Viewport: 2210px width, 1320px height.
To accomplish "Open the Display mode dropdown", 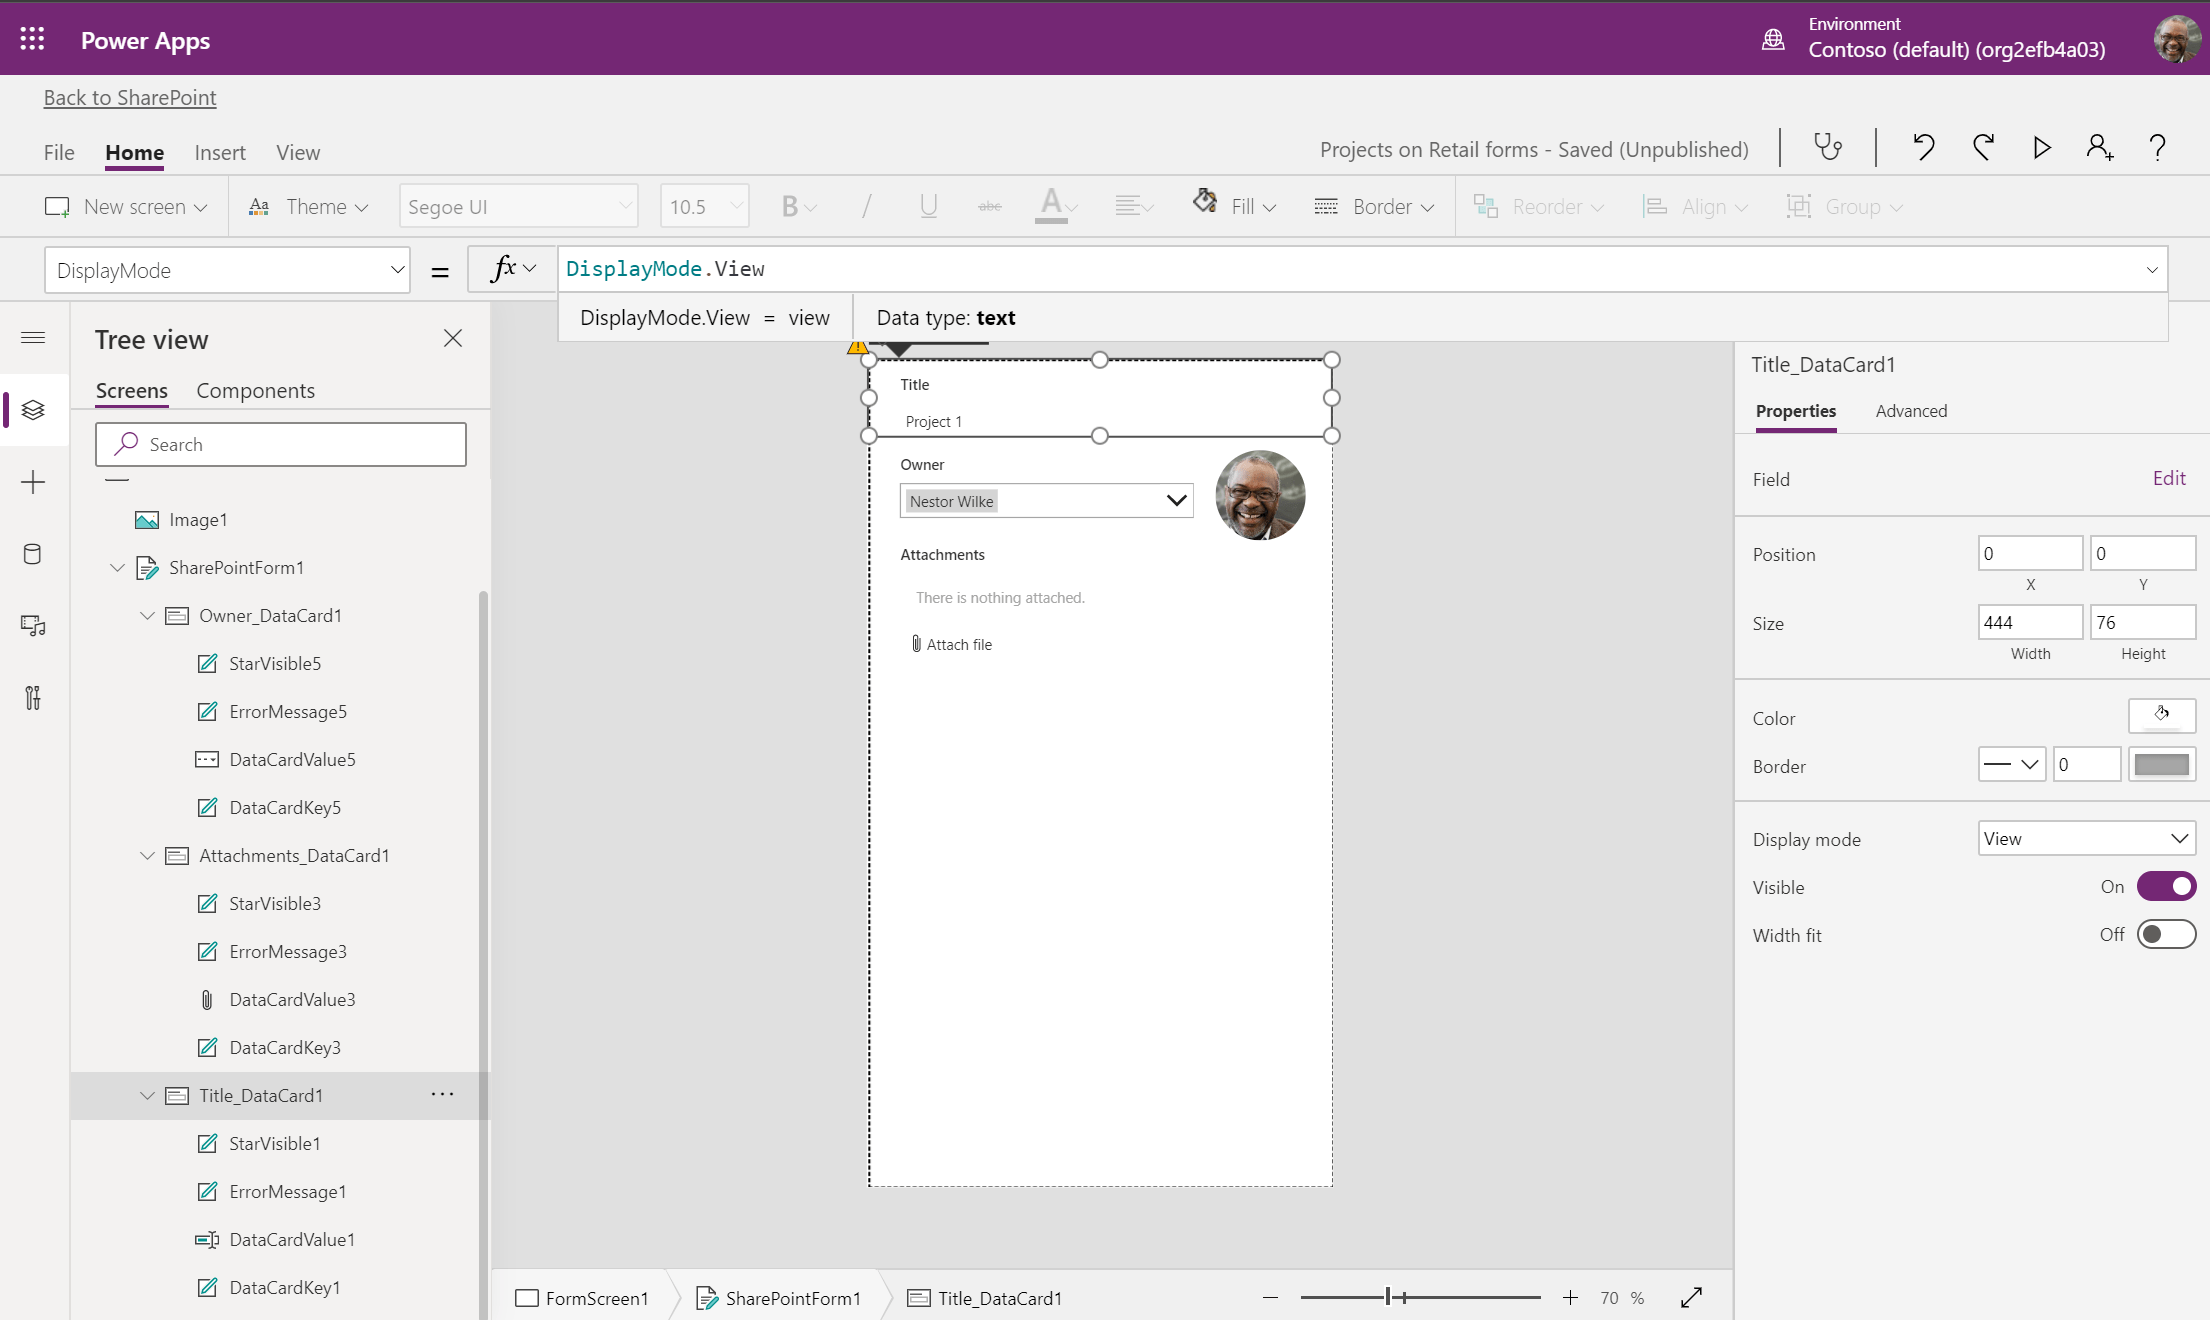I will click(x=2086, y=838).
